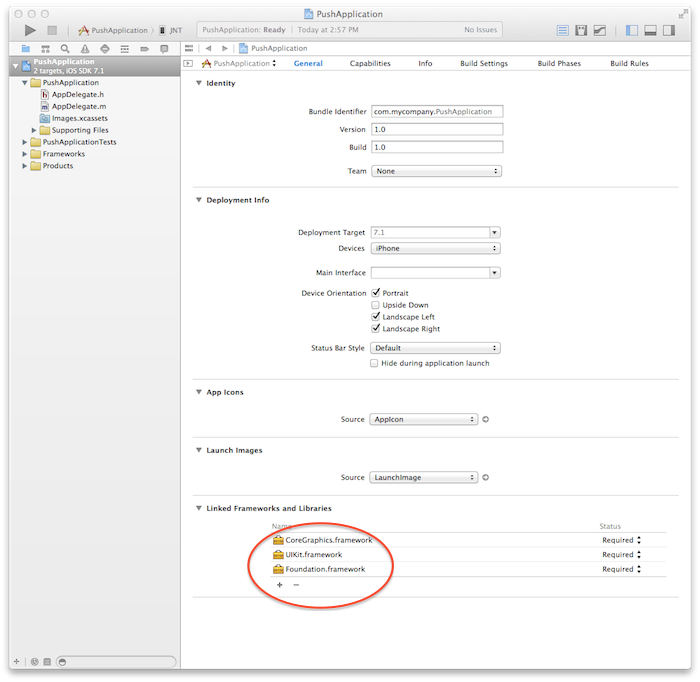Switch to the Build Phases tab
The height and width of the screenshot is (682, 700).
(x=559, y=63)
